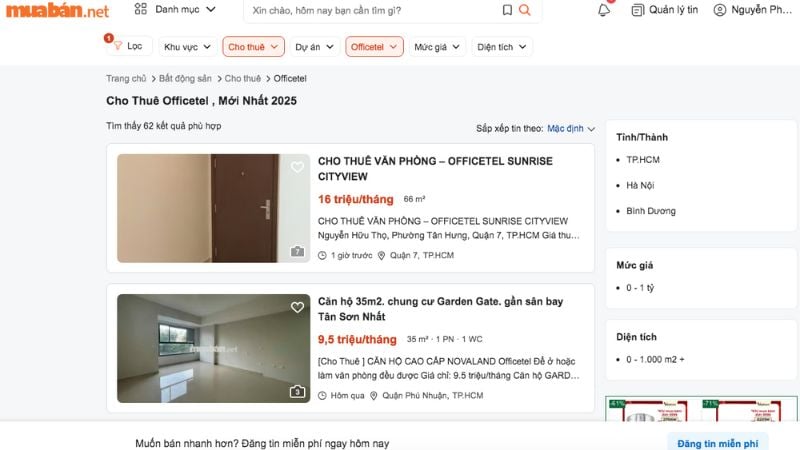The width and height of the screenshot is (800, 450).
Task: Filter by Hà Nội province
Action: pyautogui.click(x=640, y=185)
